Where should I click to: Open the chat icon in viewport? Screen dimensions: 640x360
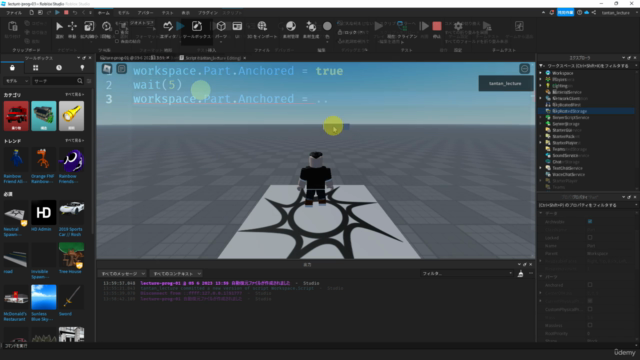pyautogui.click(x=122, y=69)
